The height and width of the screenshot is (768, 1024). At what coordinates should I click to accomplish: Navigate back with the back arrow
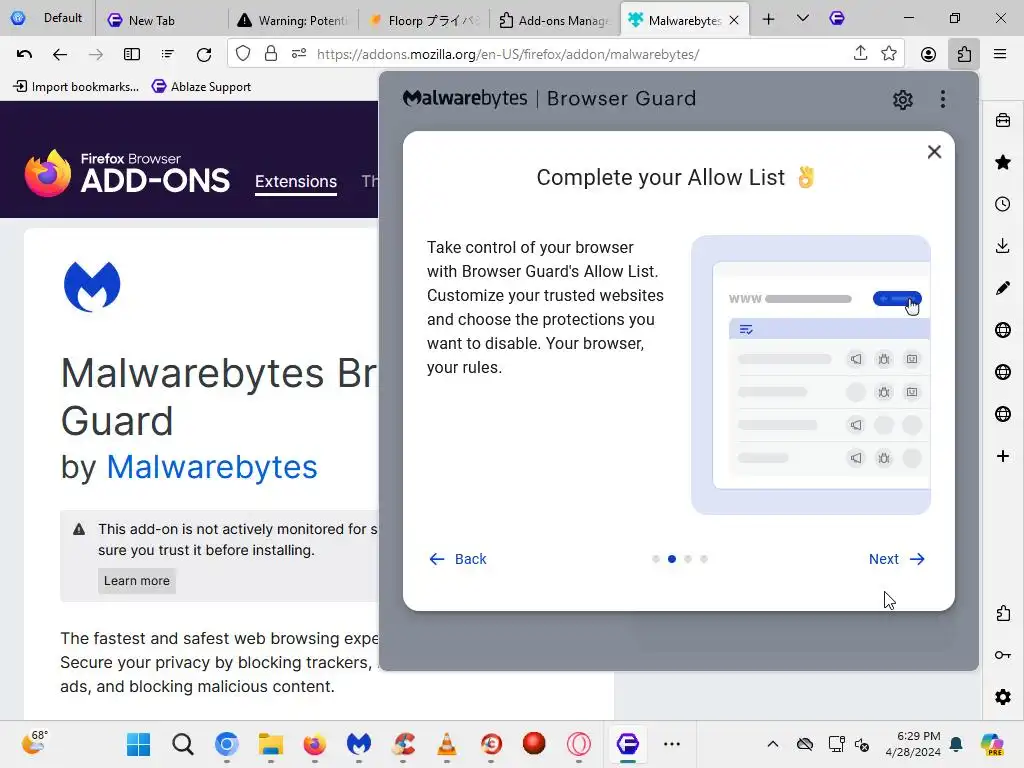point(60,54)
